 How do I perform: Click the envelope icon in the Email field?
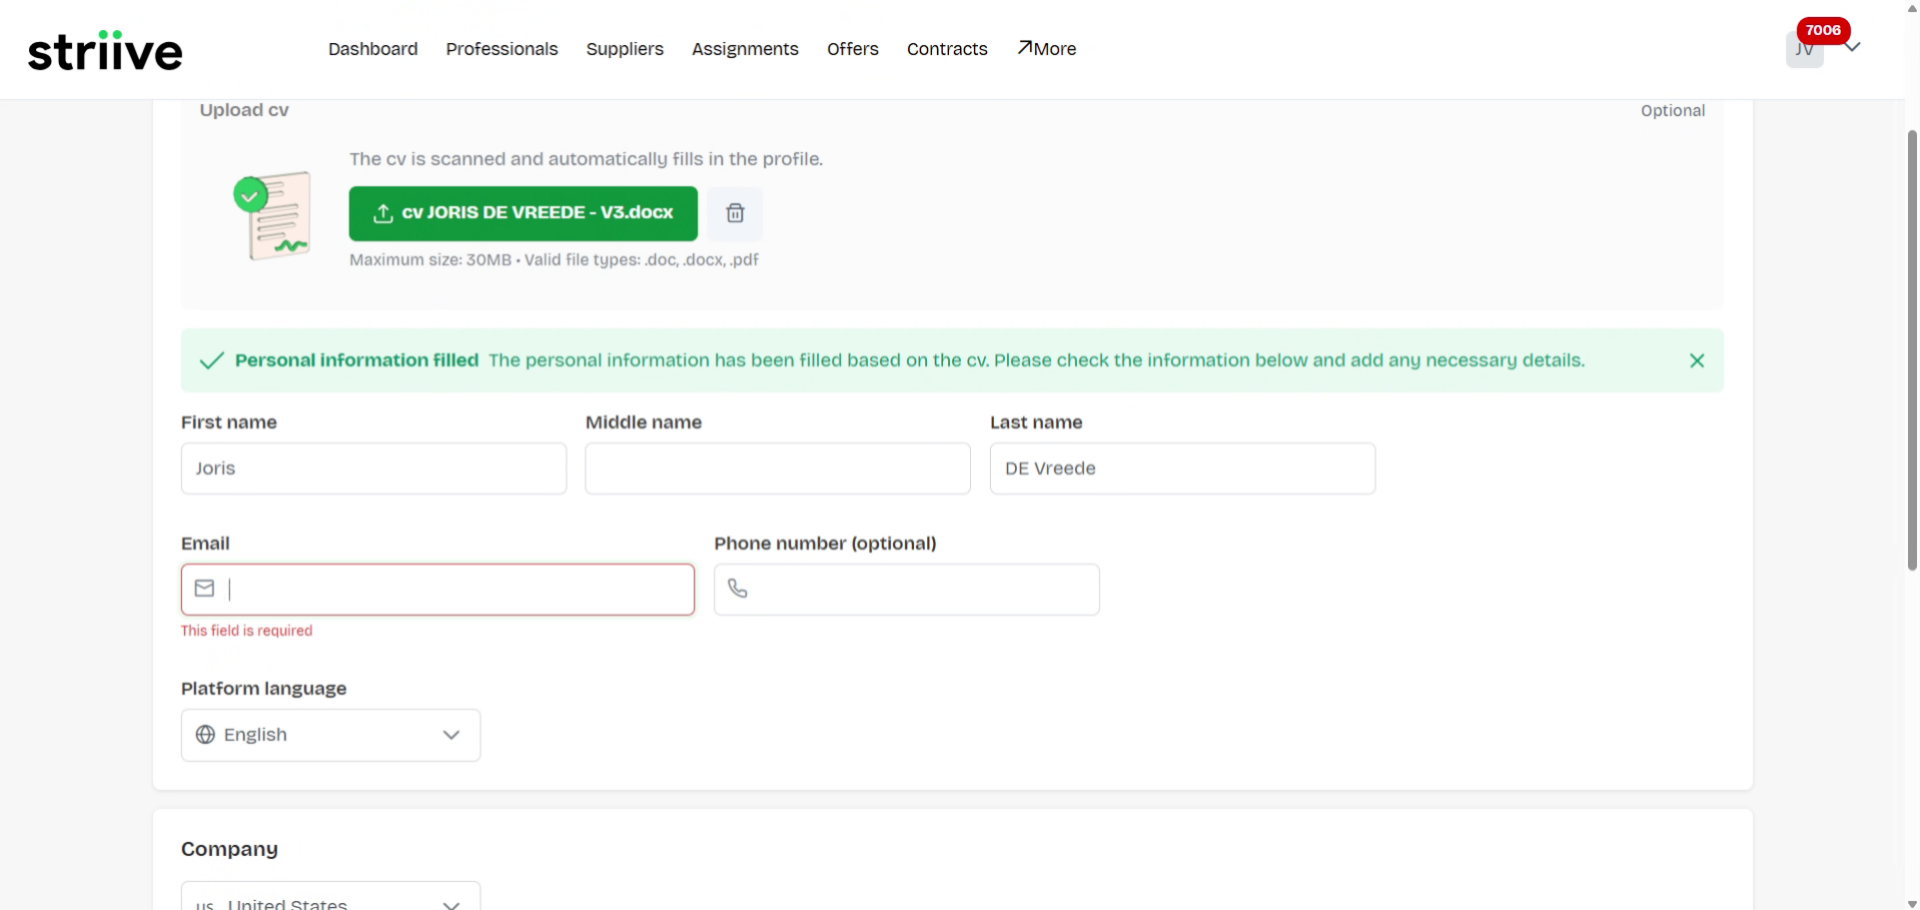[204, 588]
